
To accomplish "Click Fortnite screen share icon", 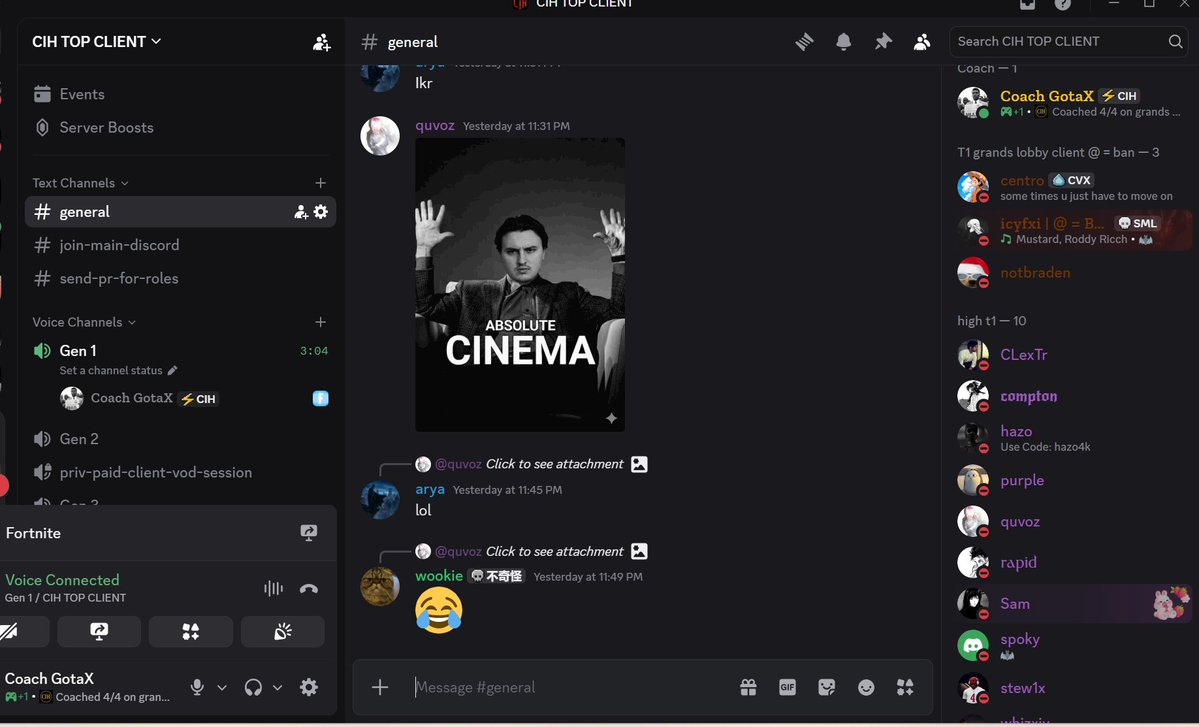I will [x=309, y=533].
